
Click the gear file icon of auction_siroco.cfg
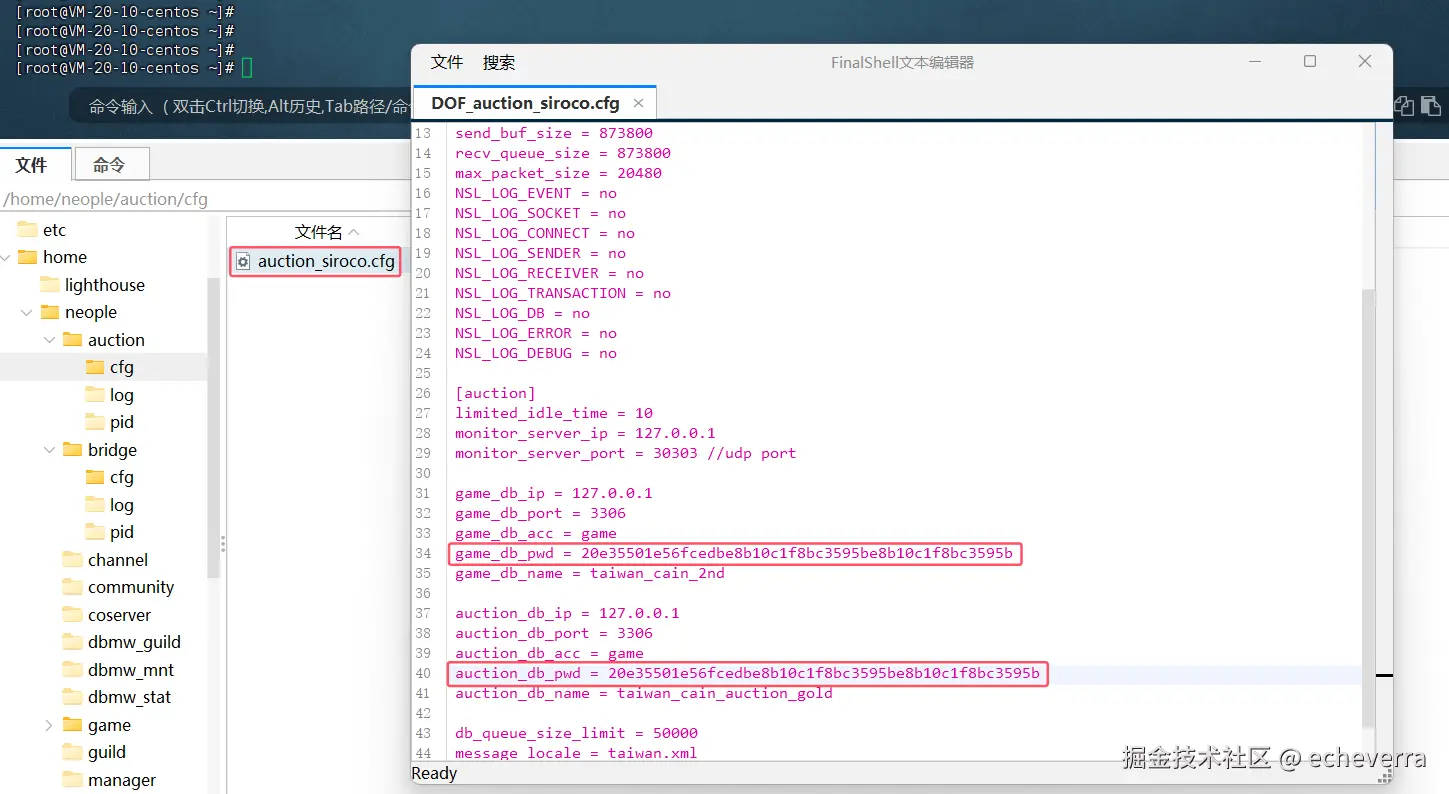[242, 262]
